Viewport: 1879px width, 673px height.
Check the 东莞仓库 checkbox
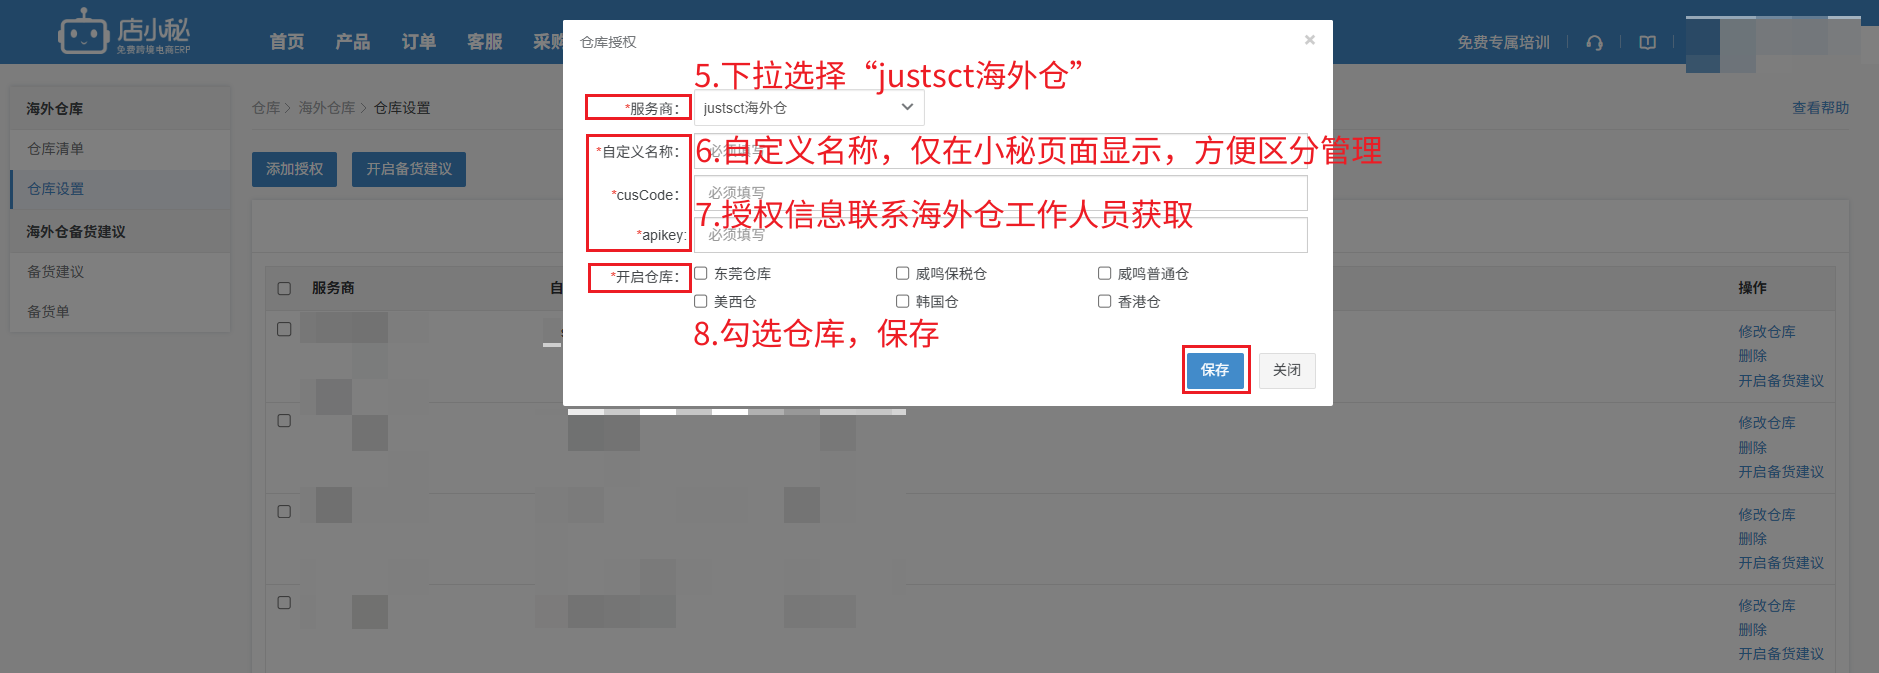coord(701,273)
